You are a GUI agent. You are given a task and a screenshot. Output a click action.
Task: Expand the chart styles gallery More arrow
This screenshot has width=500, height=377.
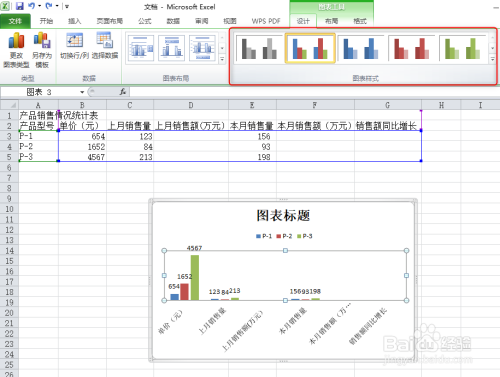492,59
